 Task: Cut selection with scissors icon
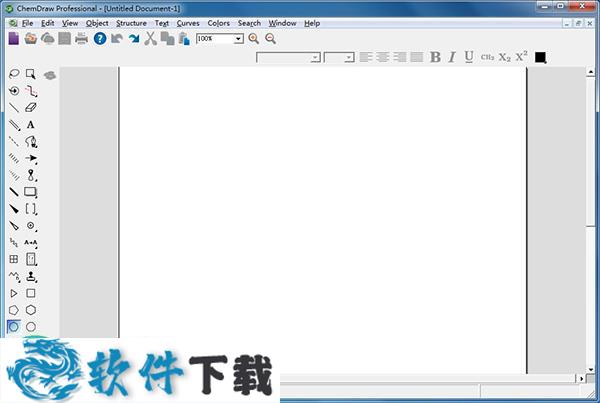click(x=150, y=39)
